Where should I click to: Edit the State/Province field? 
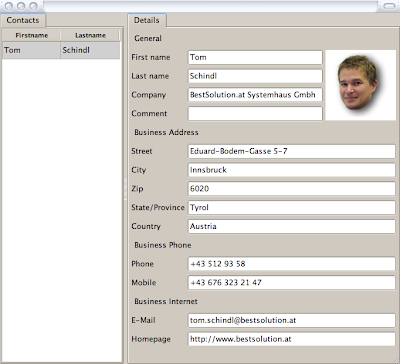(x=292, y=207)
